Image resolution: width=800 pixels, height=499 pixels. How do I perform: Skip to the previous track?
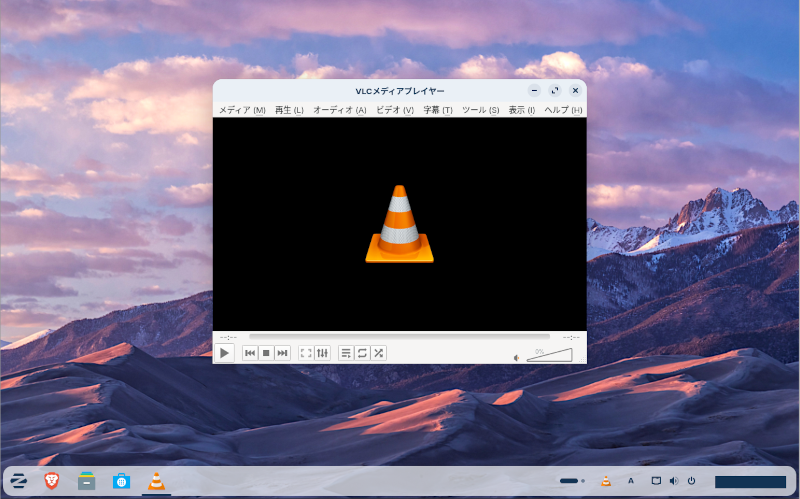tap(250, 353)
